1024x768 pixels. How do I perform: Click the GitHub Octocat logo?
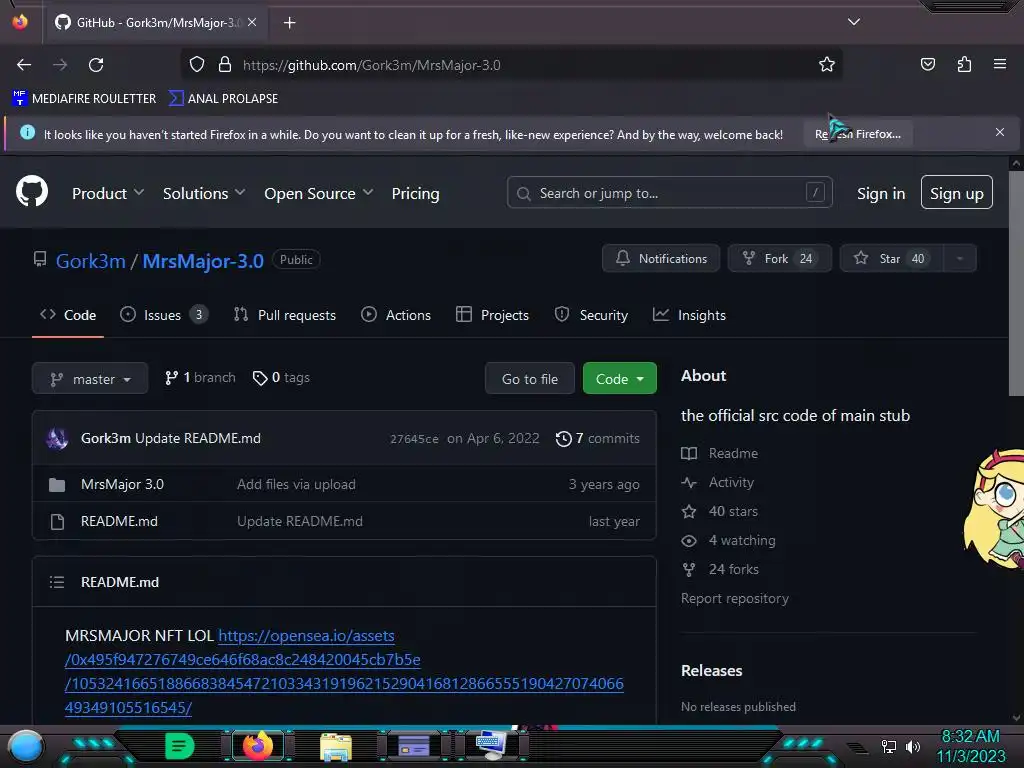click(x=32, y=191)
